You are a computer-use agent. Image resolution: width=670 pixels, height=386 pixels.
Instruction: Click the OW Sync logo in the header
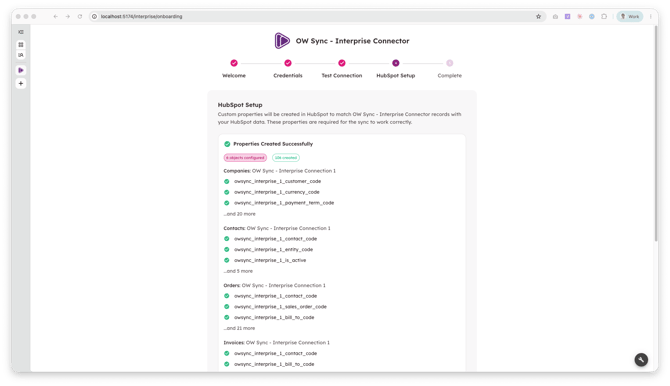(x=282, y=41)
